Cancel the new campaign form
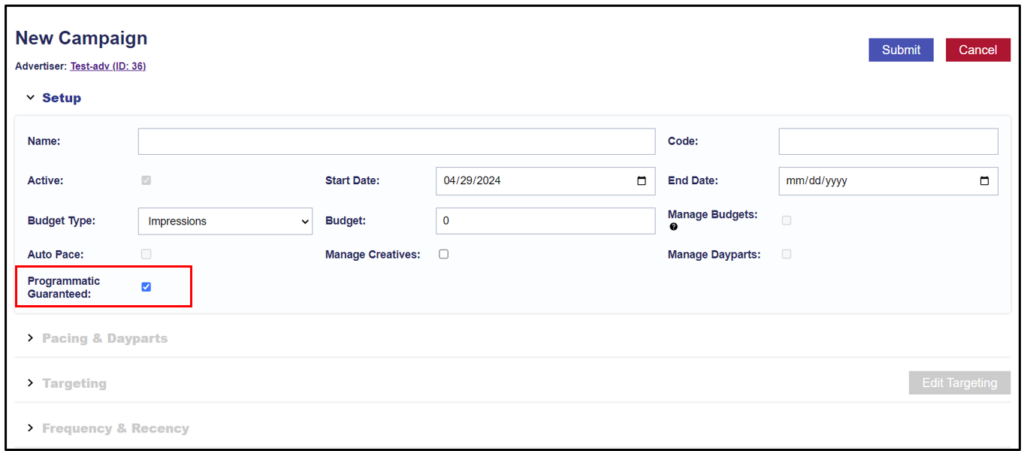The image size is (1024, 451). tap(978, 50)
